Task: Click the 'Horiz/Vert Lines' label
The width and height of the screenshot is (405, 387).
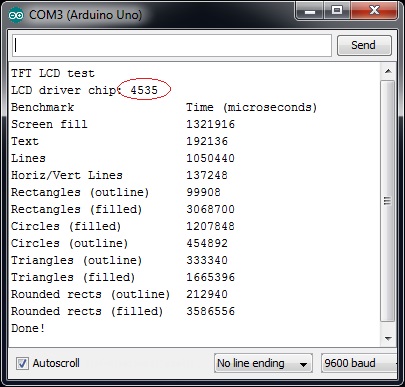Action: click(67, 175)
